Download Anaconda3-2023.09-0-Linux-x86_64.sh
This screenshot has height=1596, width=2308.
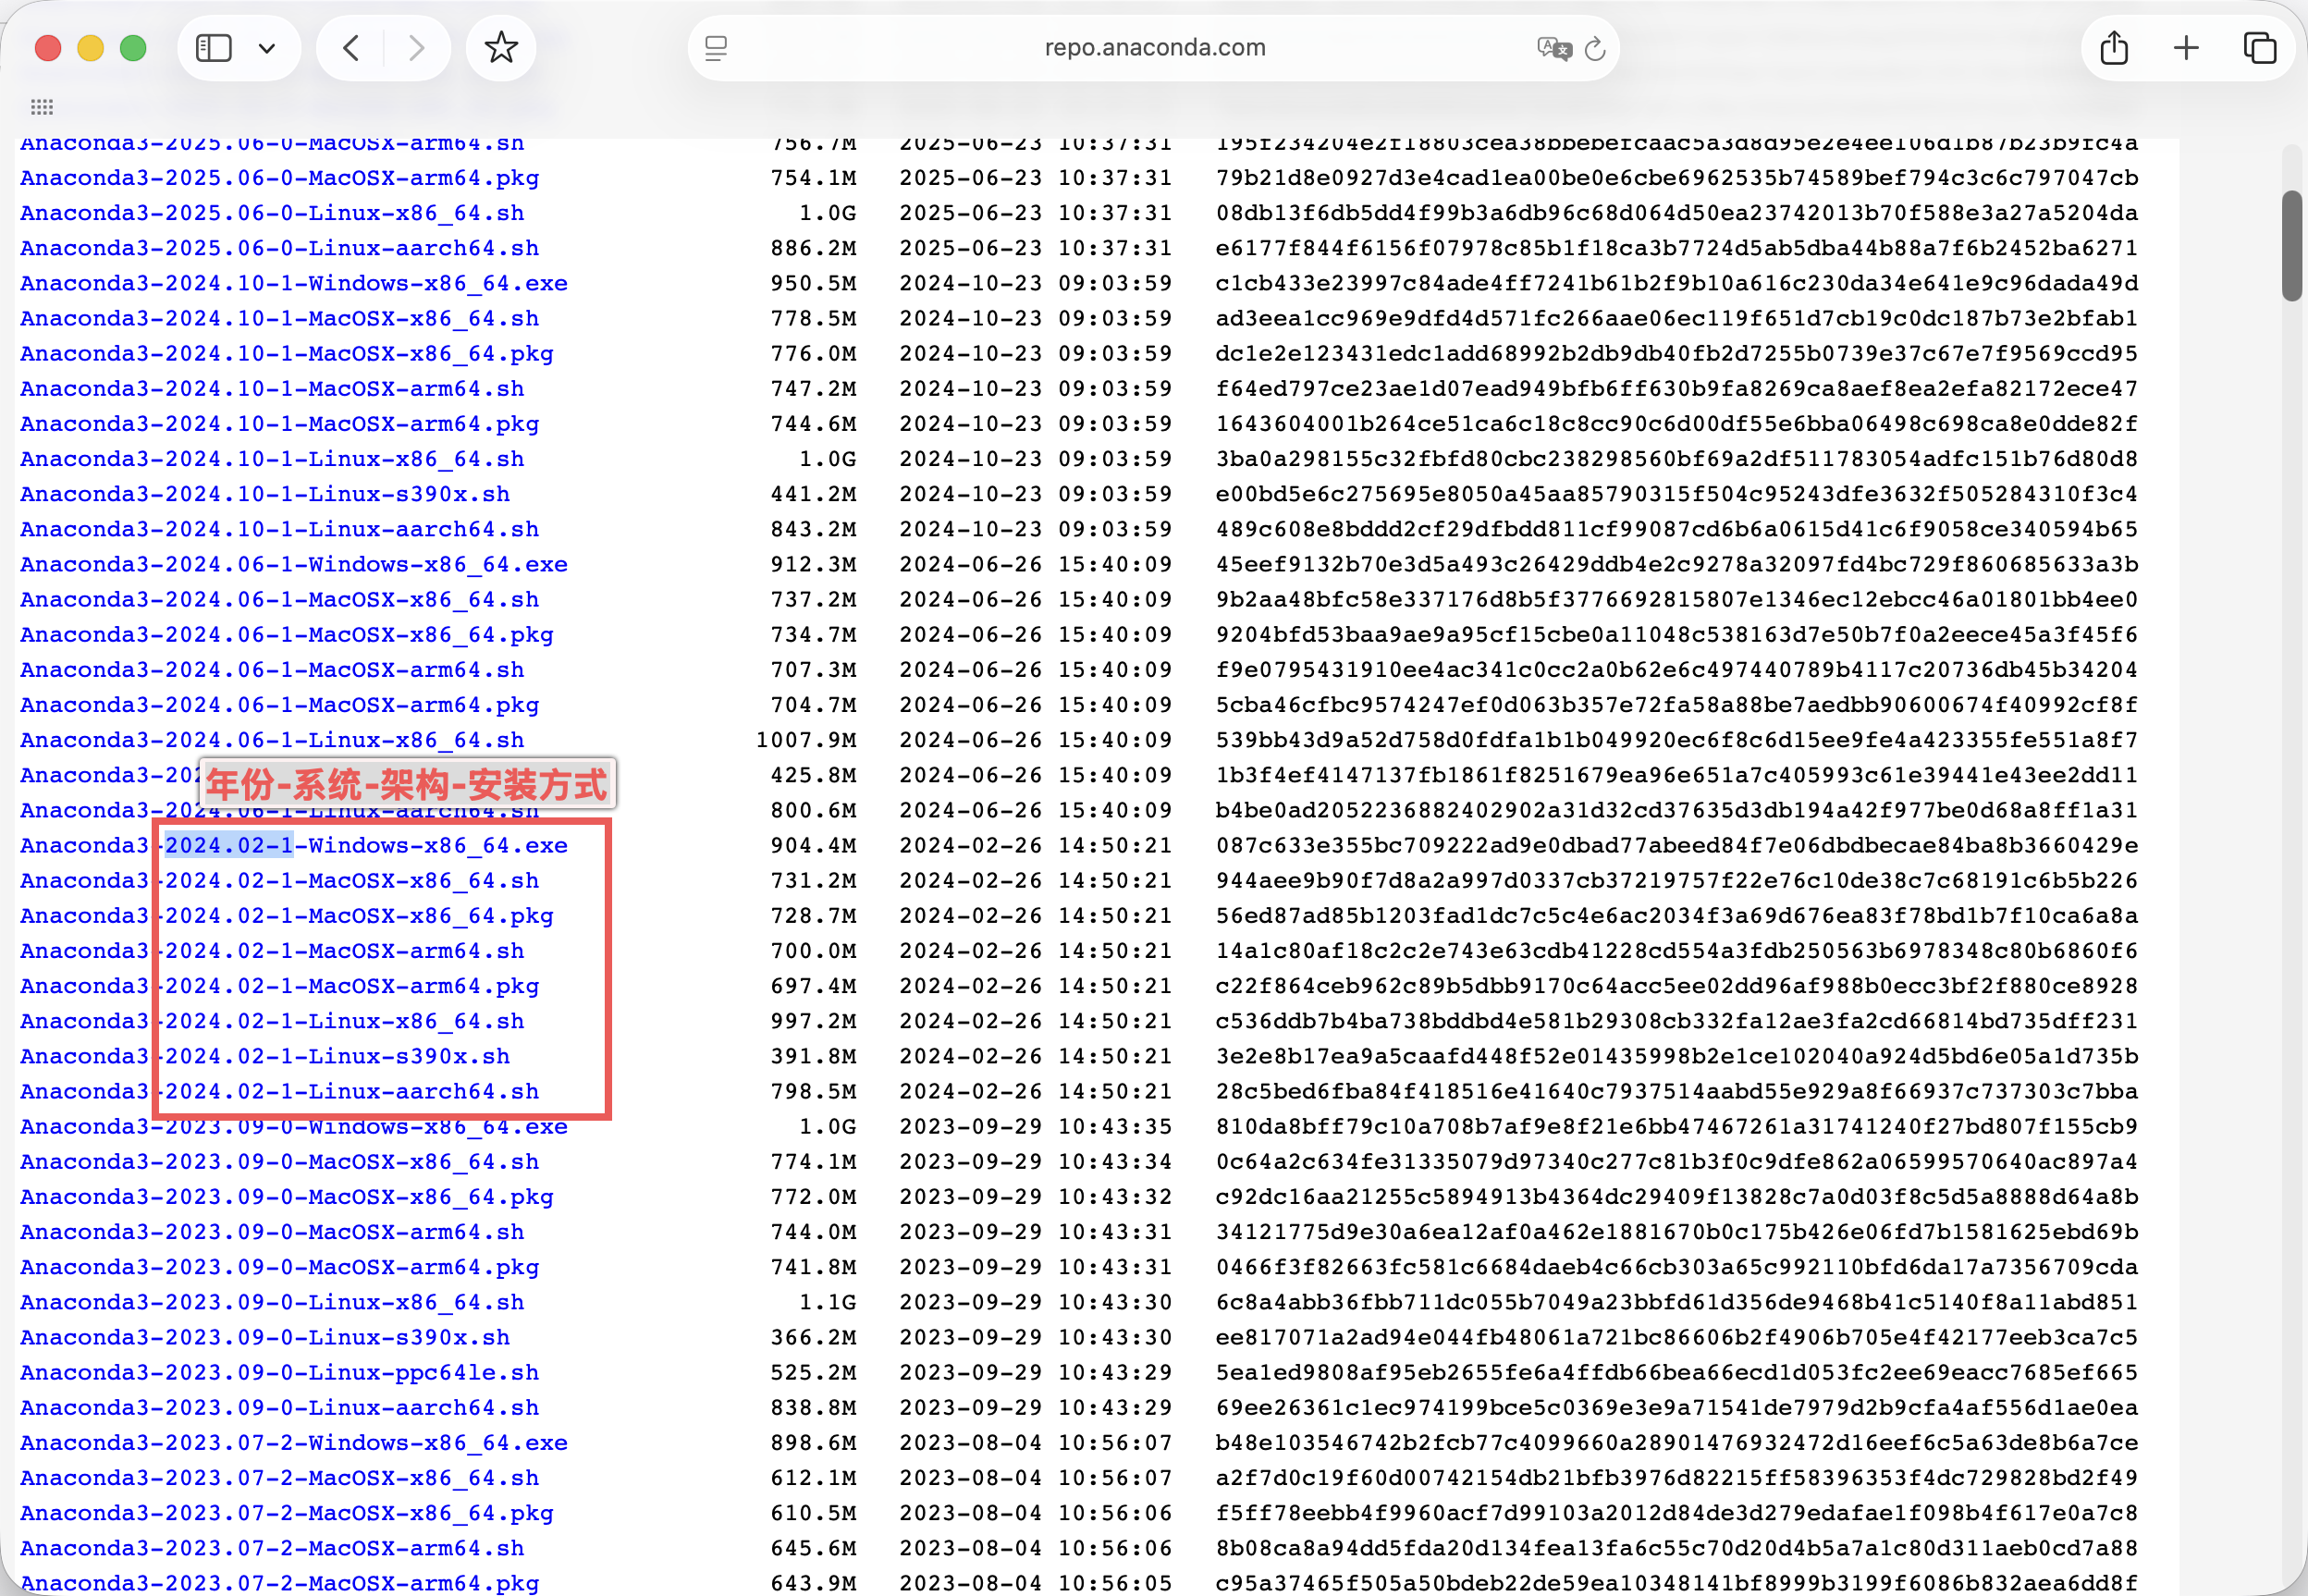point(272,1302)
